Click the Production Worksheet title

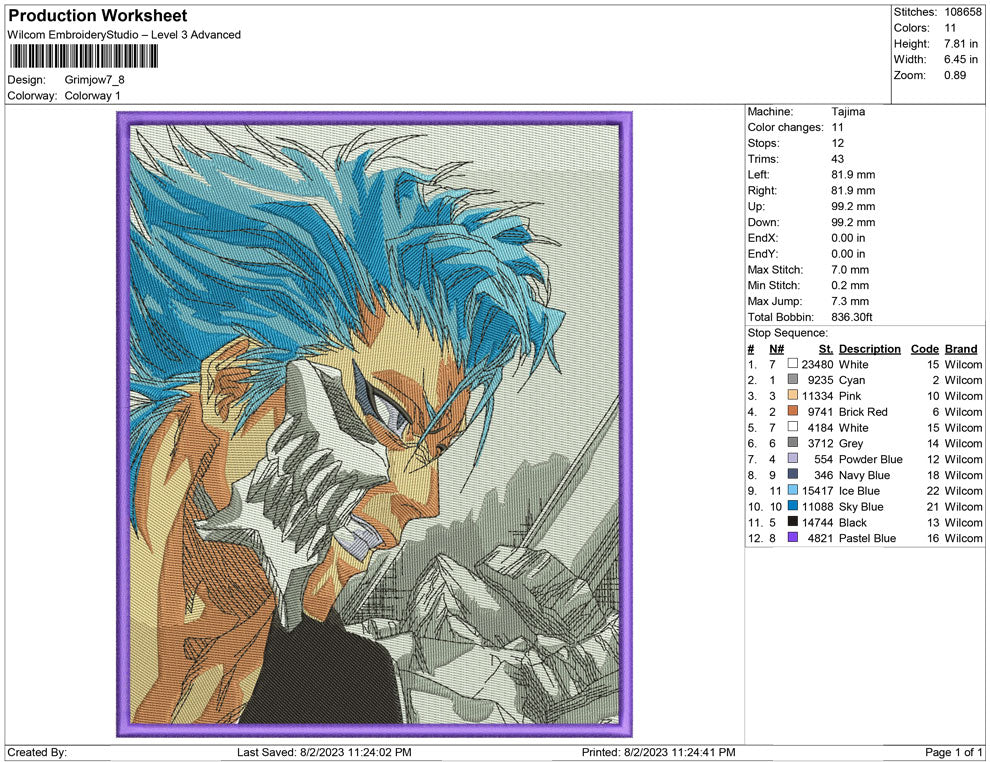point(97,16)
